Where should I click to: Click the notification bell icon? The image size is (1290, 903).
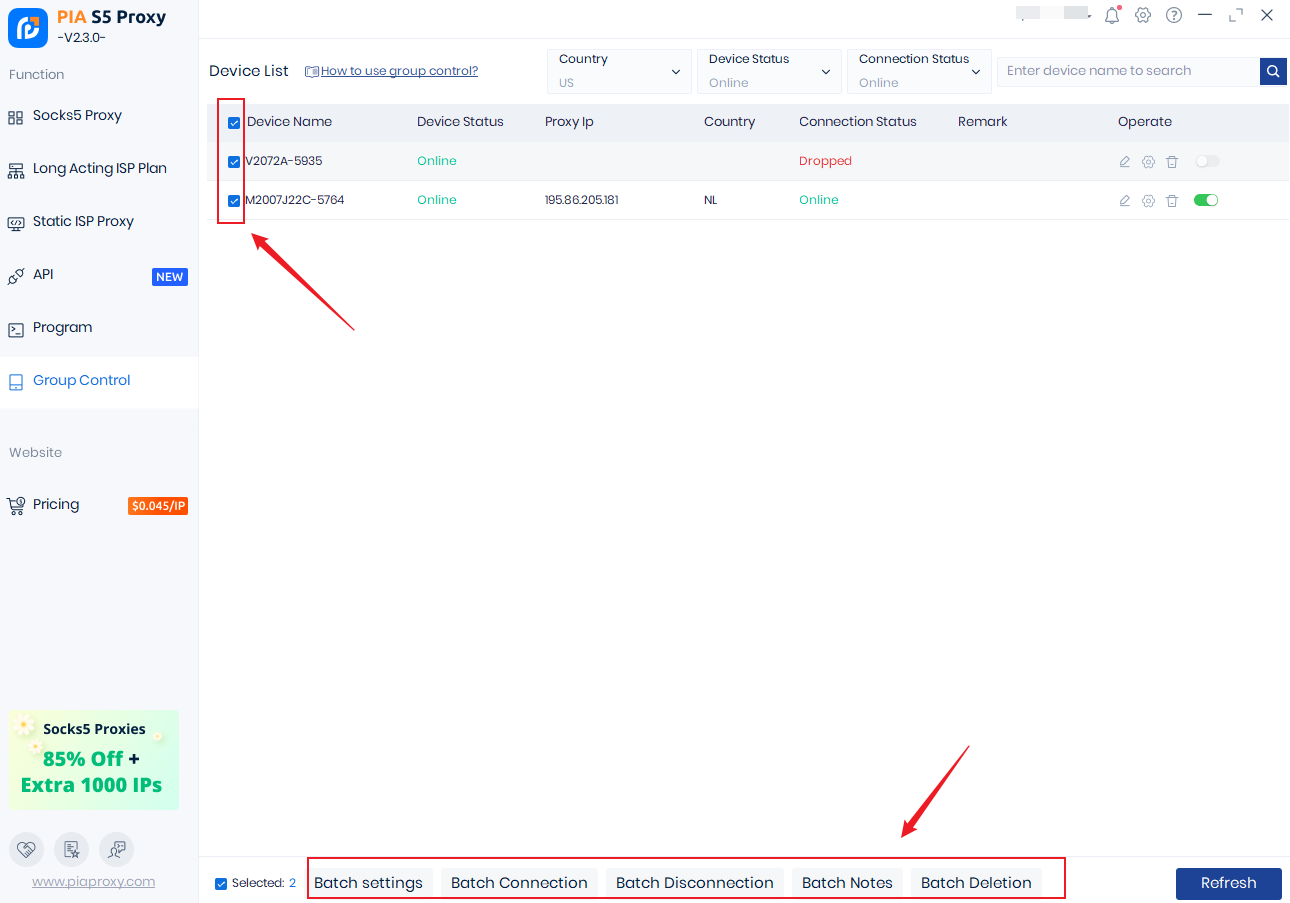coord(1112,15)
